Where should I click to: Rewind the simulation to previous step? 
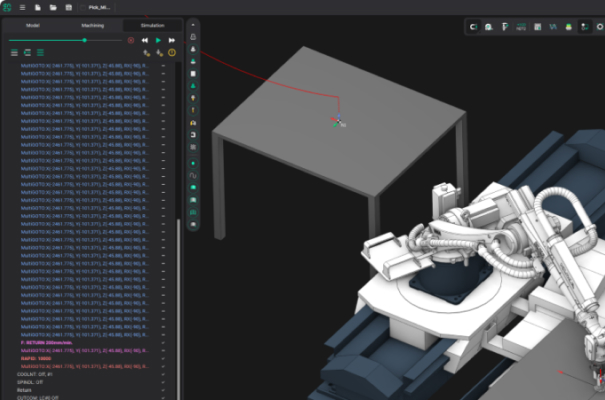point(145,40)
